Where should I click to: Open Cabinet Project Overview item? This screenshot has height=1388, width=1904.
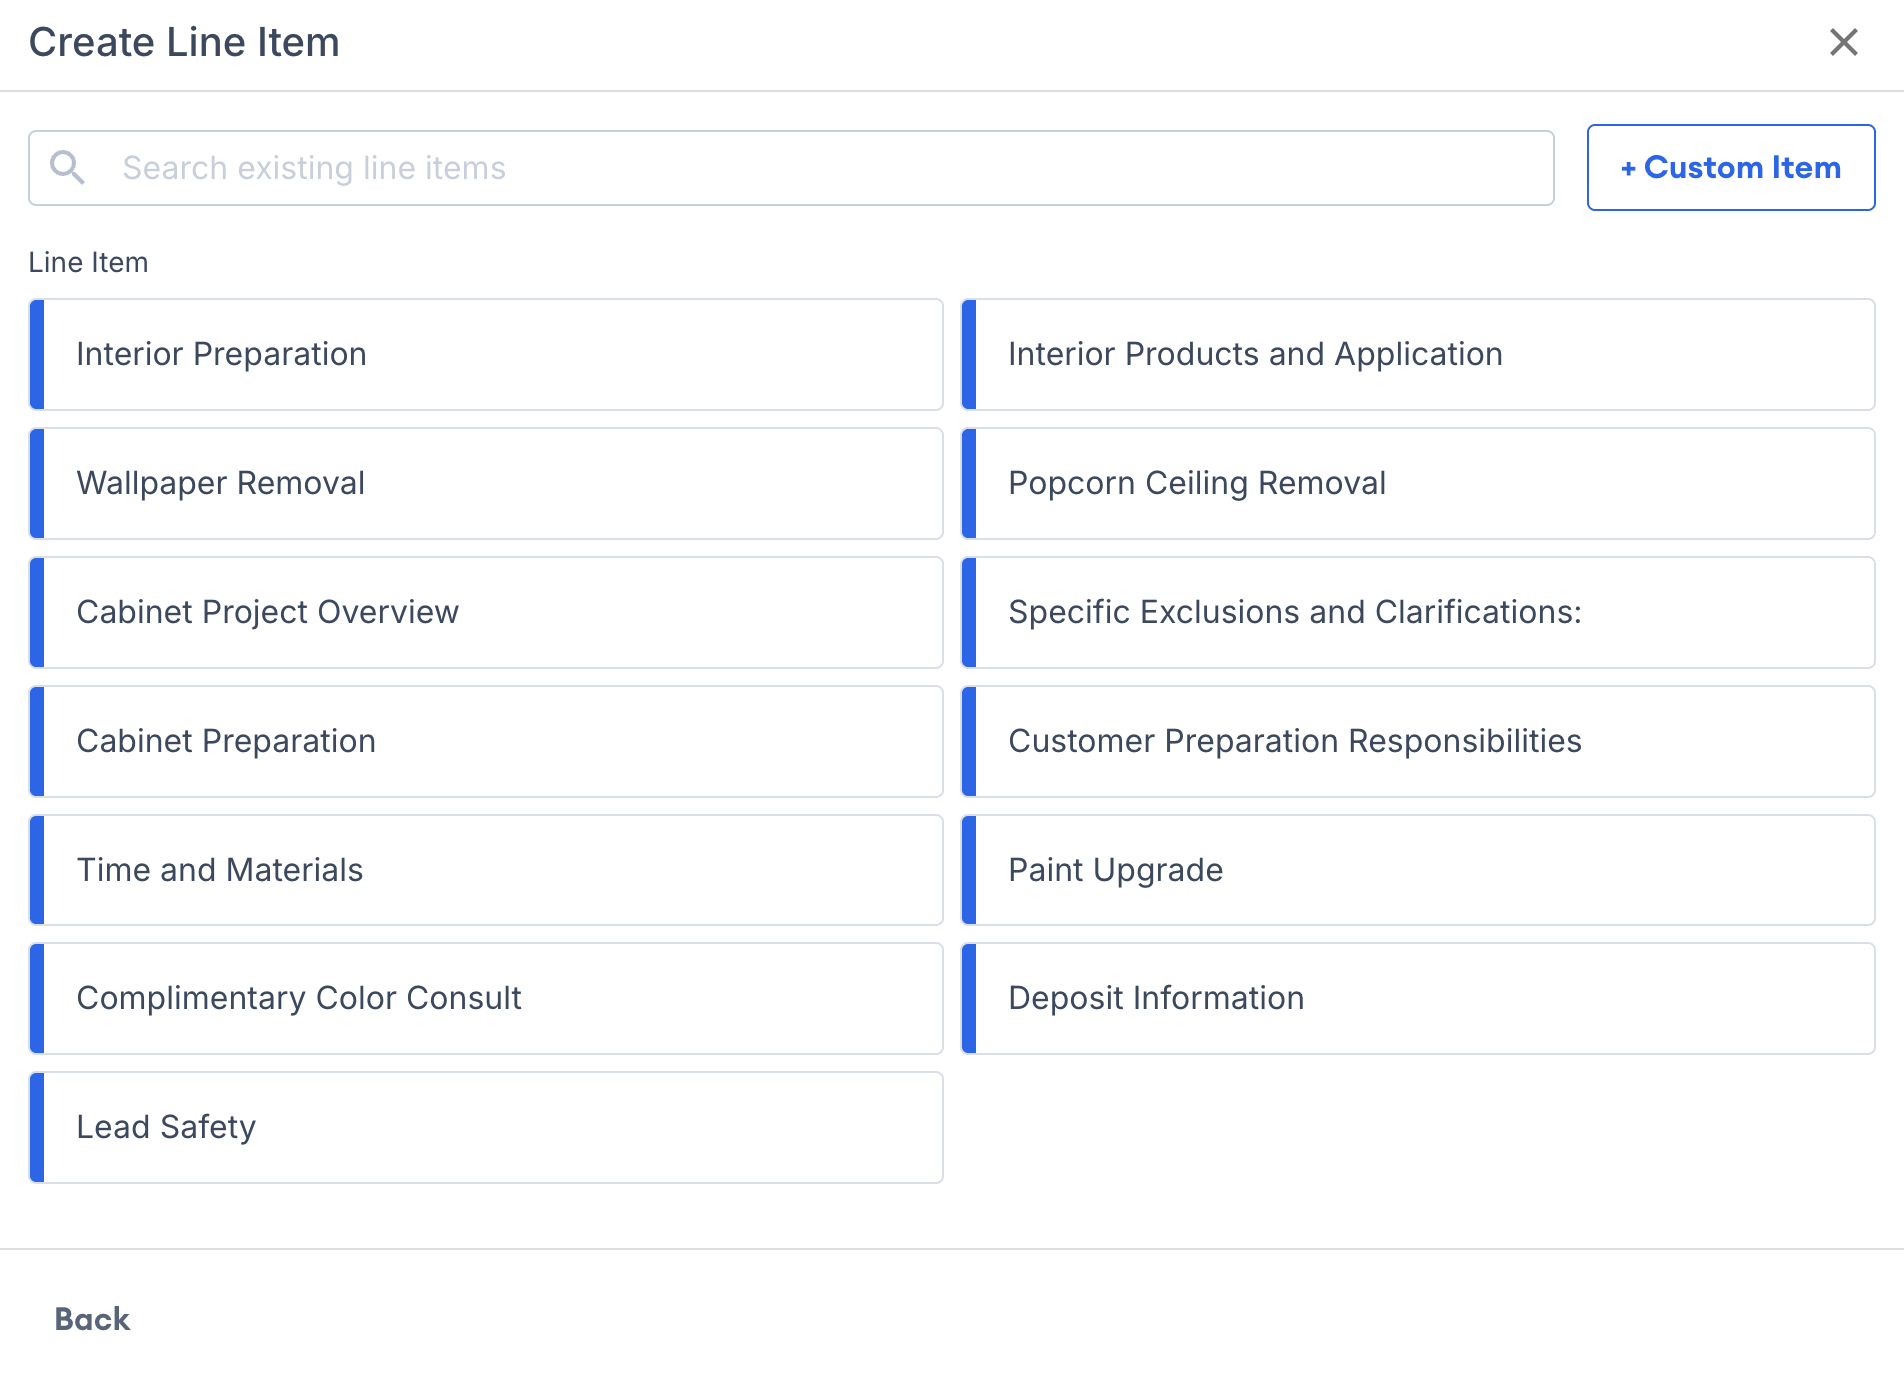[x=486, y=612]
